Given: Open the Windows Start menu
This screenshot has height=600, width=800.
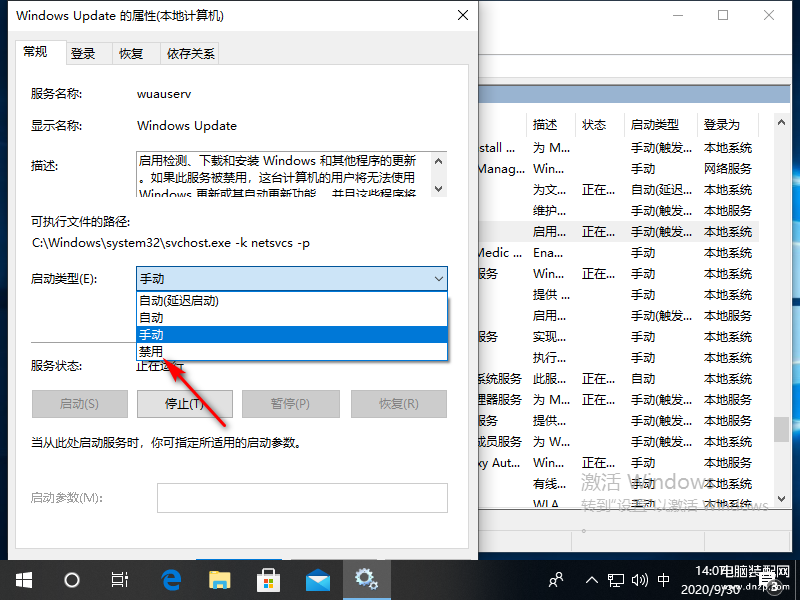Looking at the screenshot, I should 23,580.
